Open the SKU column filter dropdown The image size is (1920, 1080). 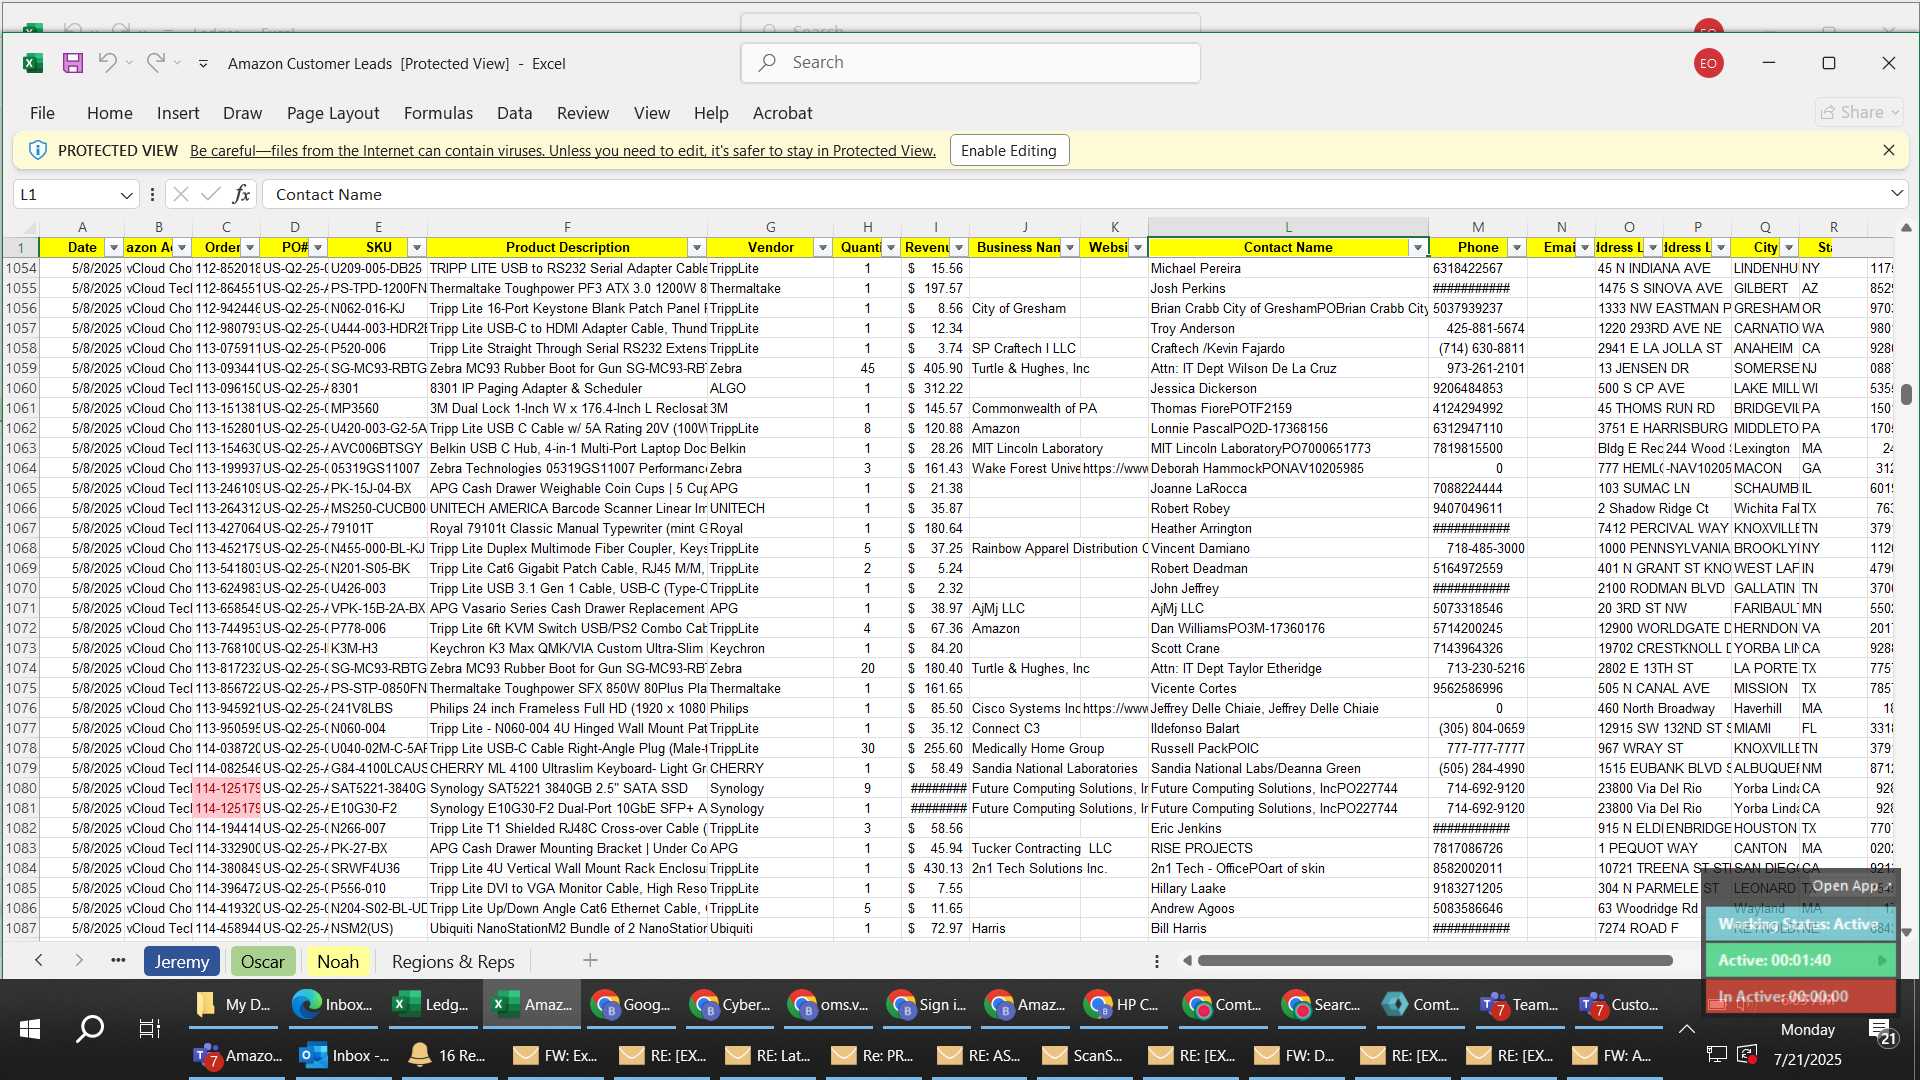coord(417,248)
